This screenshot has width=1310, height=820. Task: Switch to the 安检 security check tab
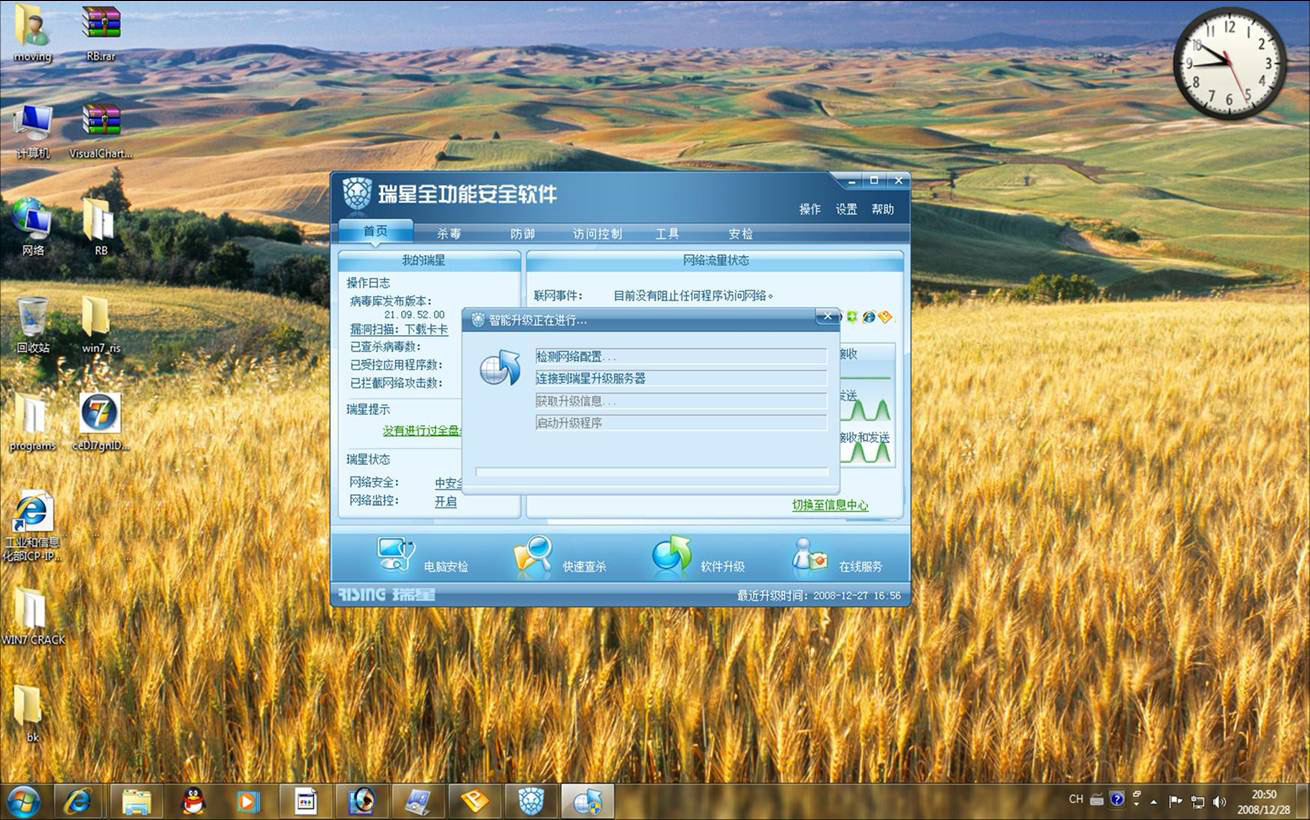click(740, 233)
